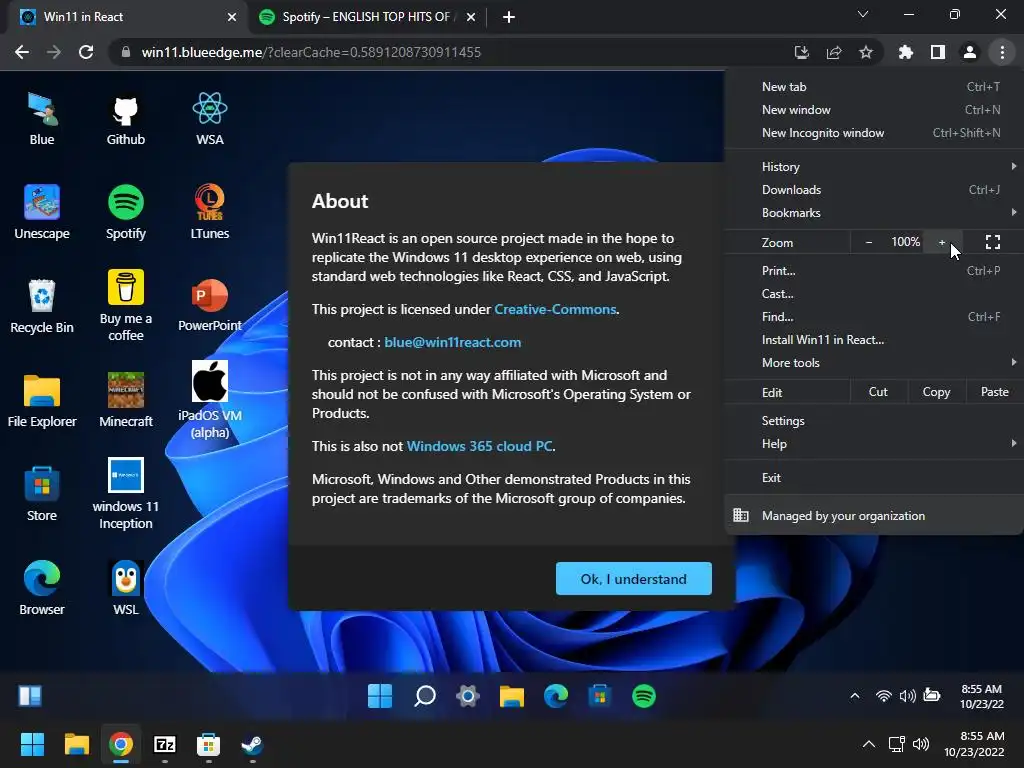This screenshot has width=1024, height=768.
Task: Open 7-Zip in the host taskbar
Action: [165, 744]
